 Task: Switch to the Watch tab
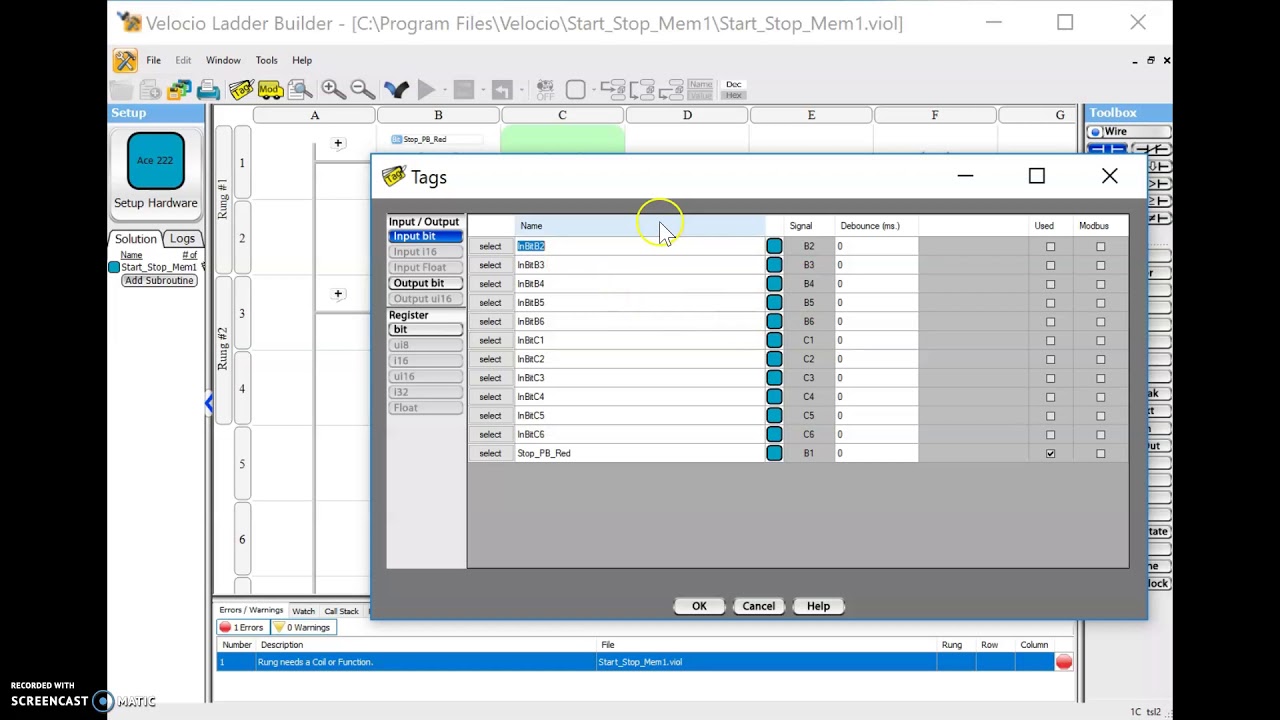[303, 611]
